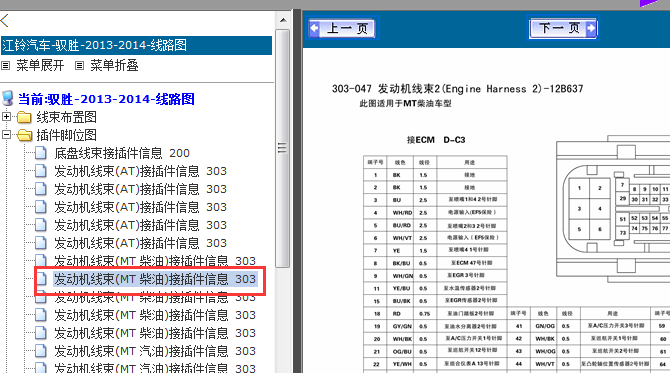Viewport: 670px width, 373px height.
Task: Select the highlighted 发动机线束(MT 柴油)接插件信息 303 entry
Action: [x=155, y=279]
